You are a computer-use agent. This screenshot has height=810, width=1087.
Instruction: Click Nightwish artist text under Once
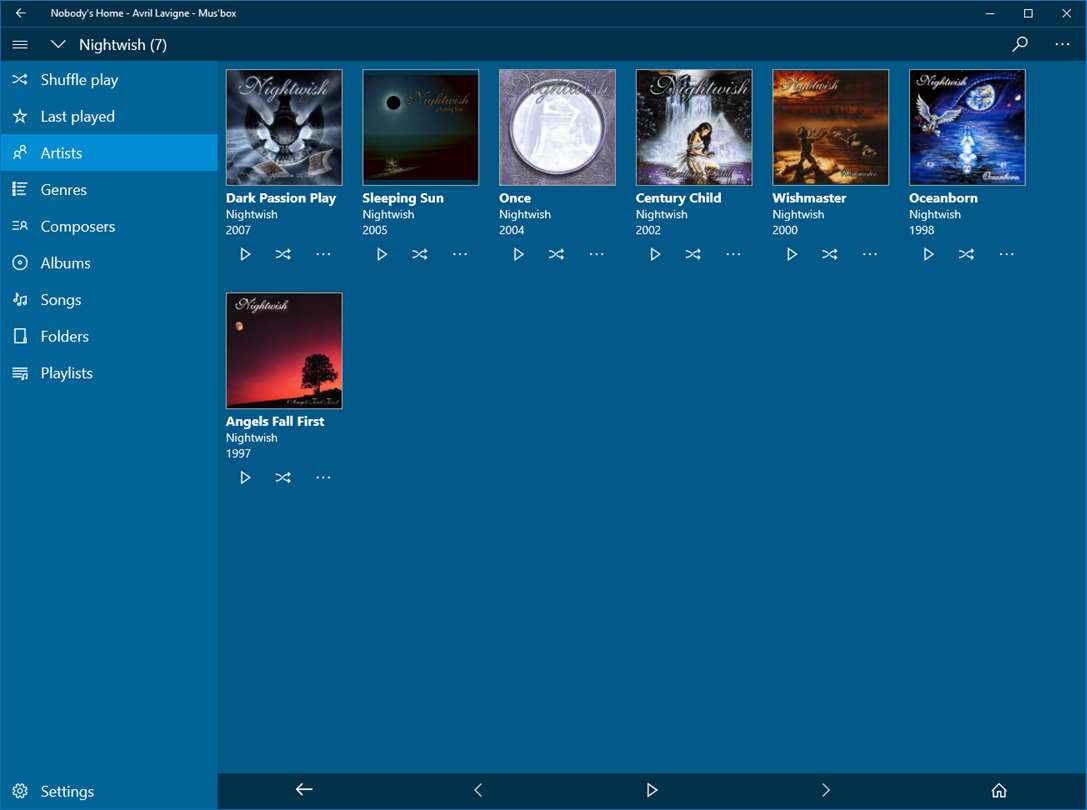[525, 215]
